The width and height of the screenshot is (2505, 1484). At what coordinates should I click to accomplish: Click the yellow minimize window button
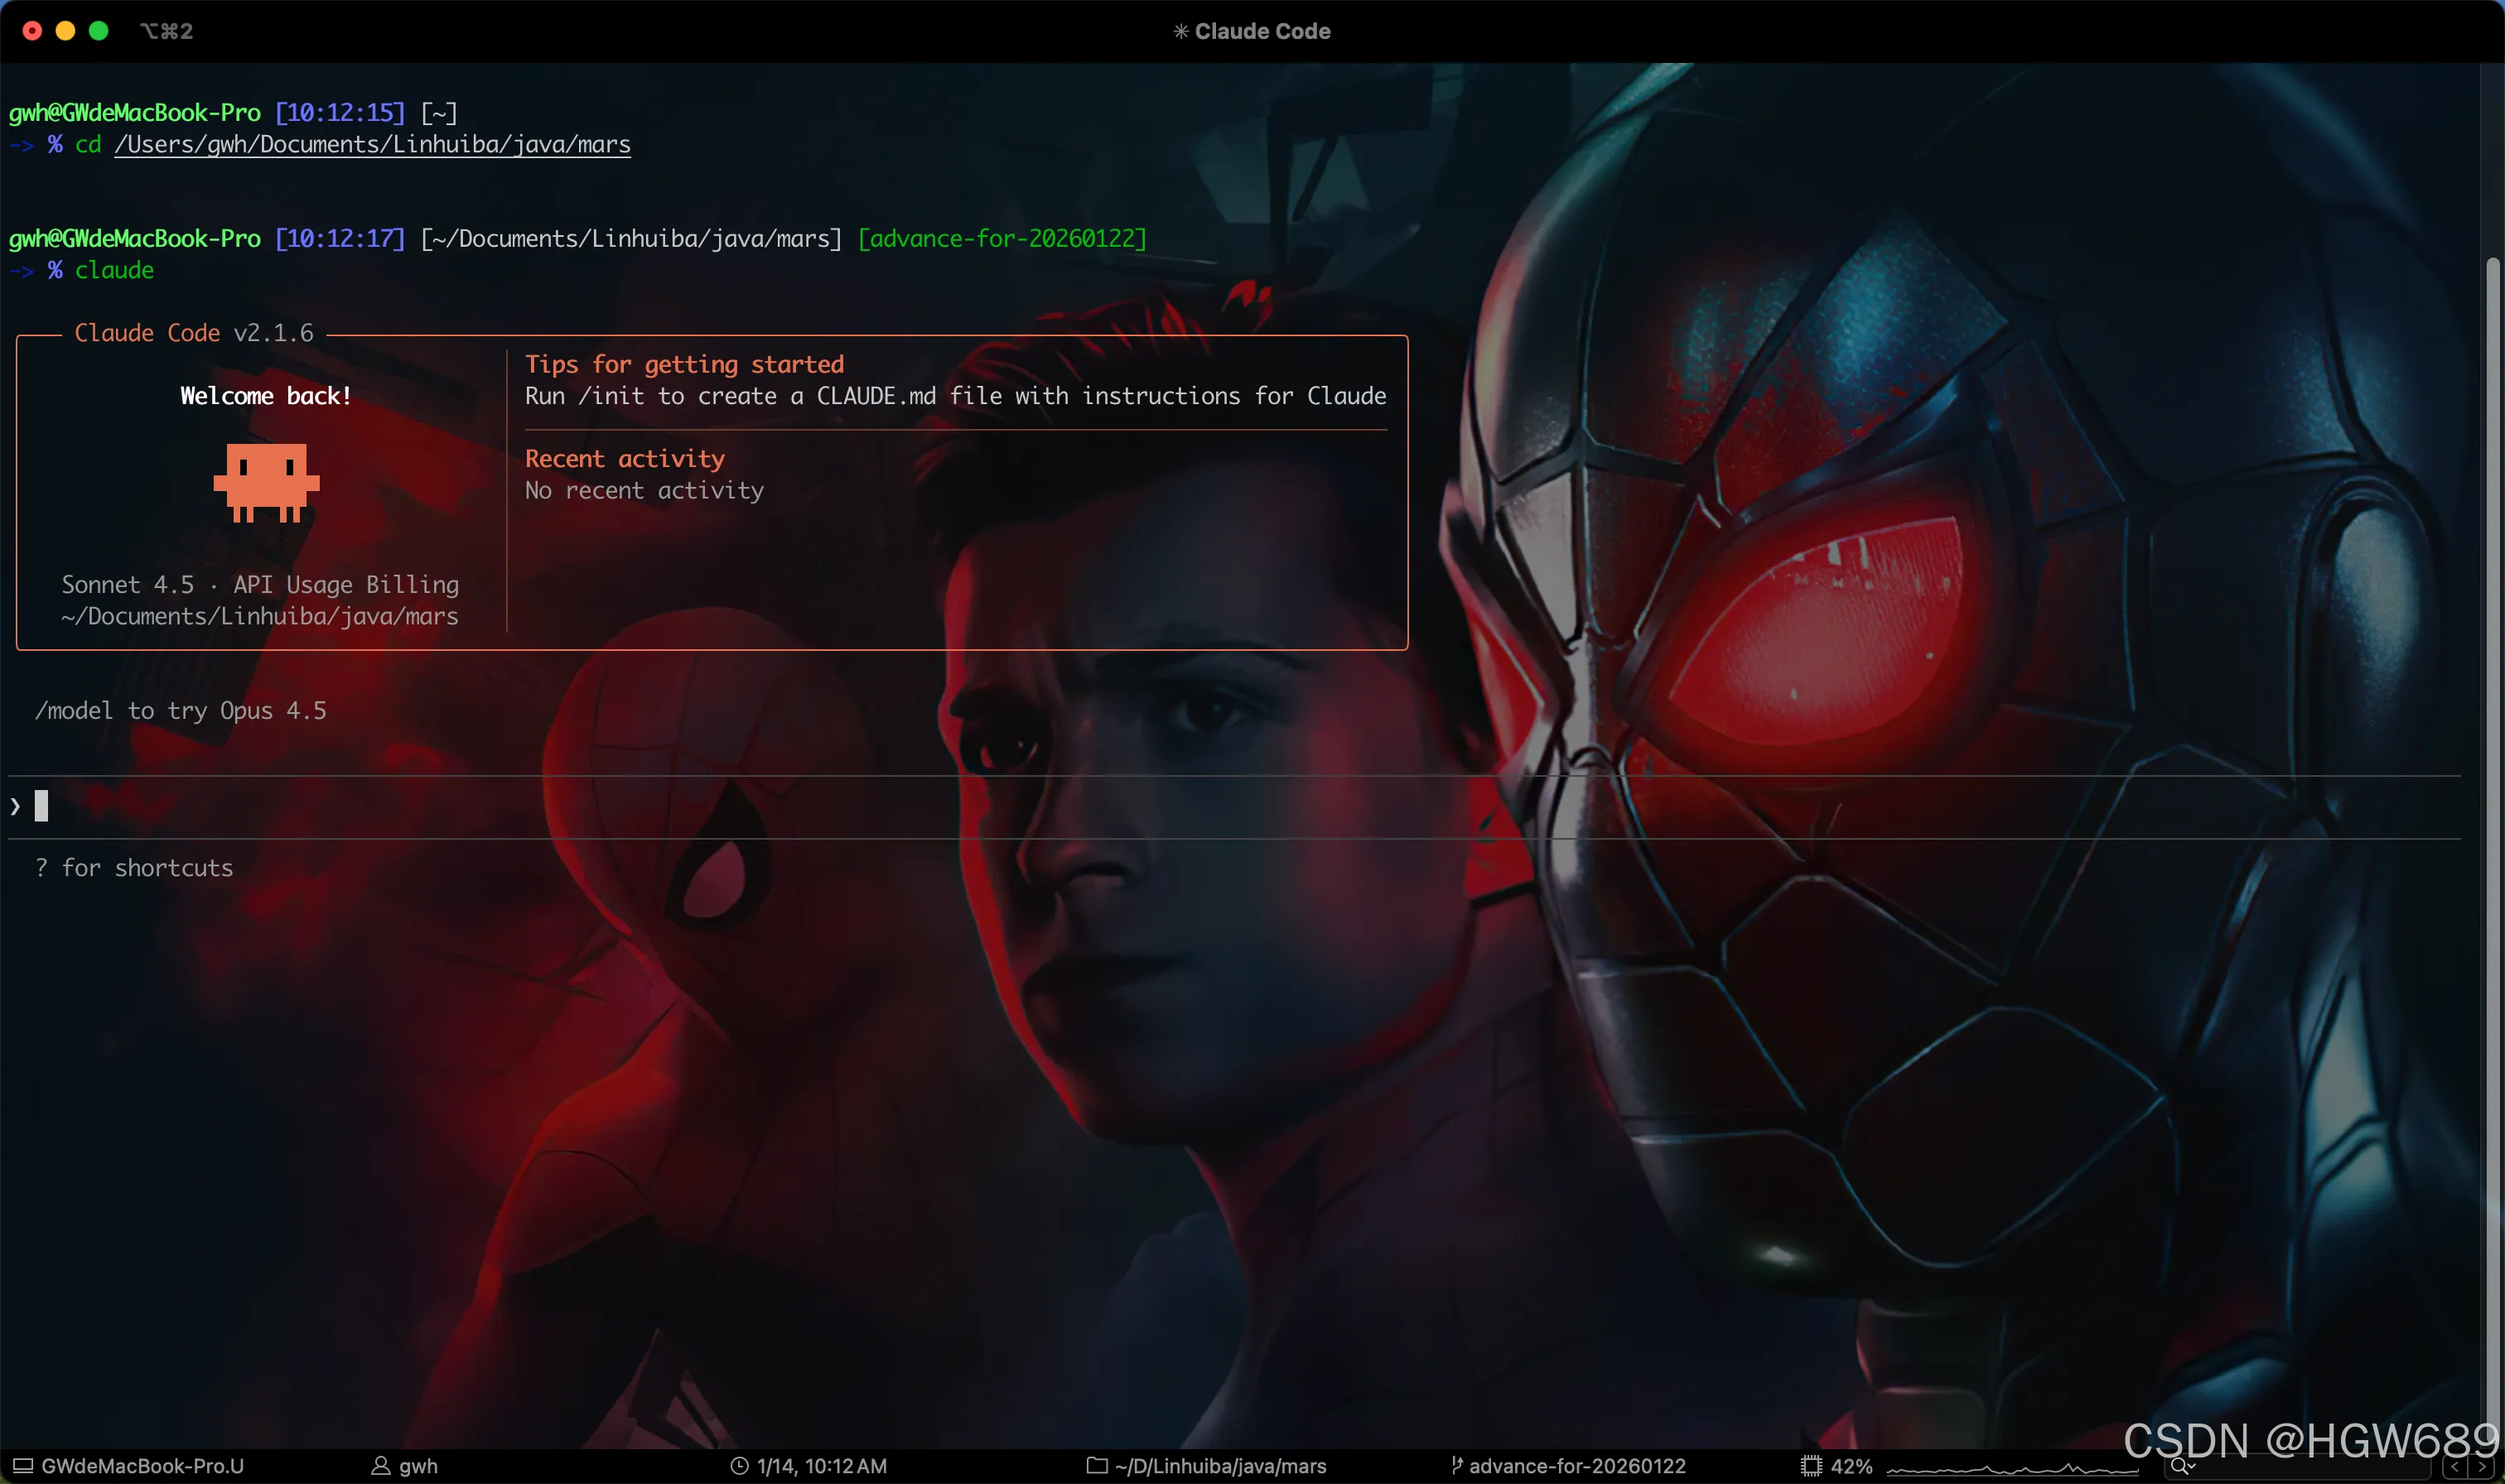click(65, 31)
